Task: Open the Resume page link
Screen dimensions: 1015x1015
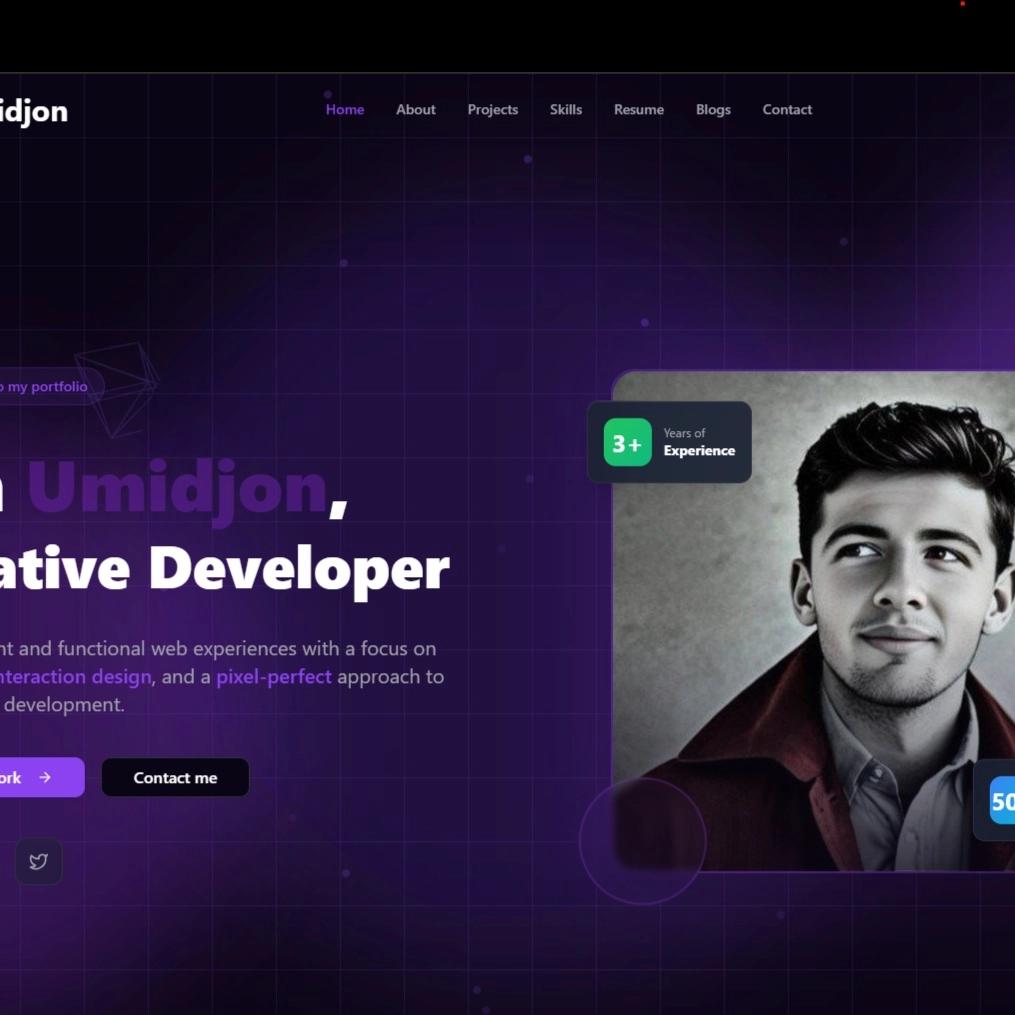Action: [638, 110]
